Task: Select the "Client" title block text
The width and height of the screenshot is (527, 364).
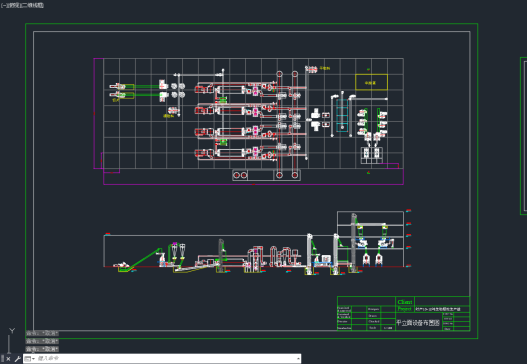Action: click(x=405, y=302)
